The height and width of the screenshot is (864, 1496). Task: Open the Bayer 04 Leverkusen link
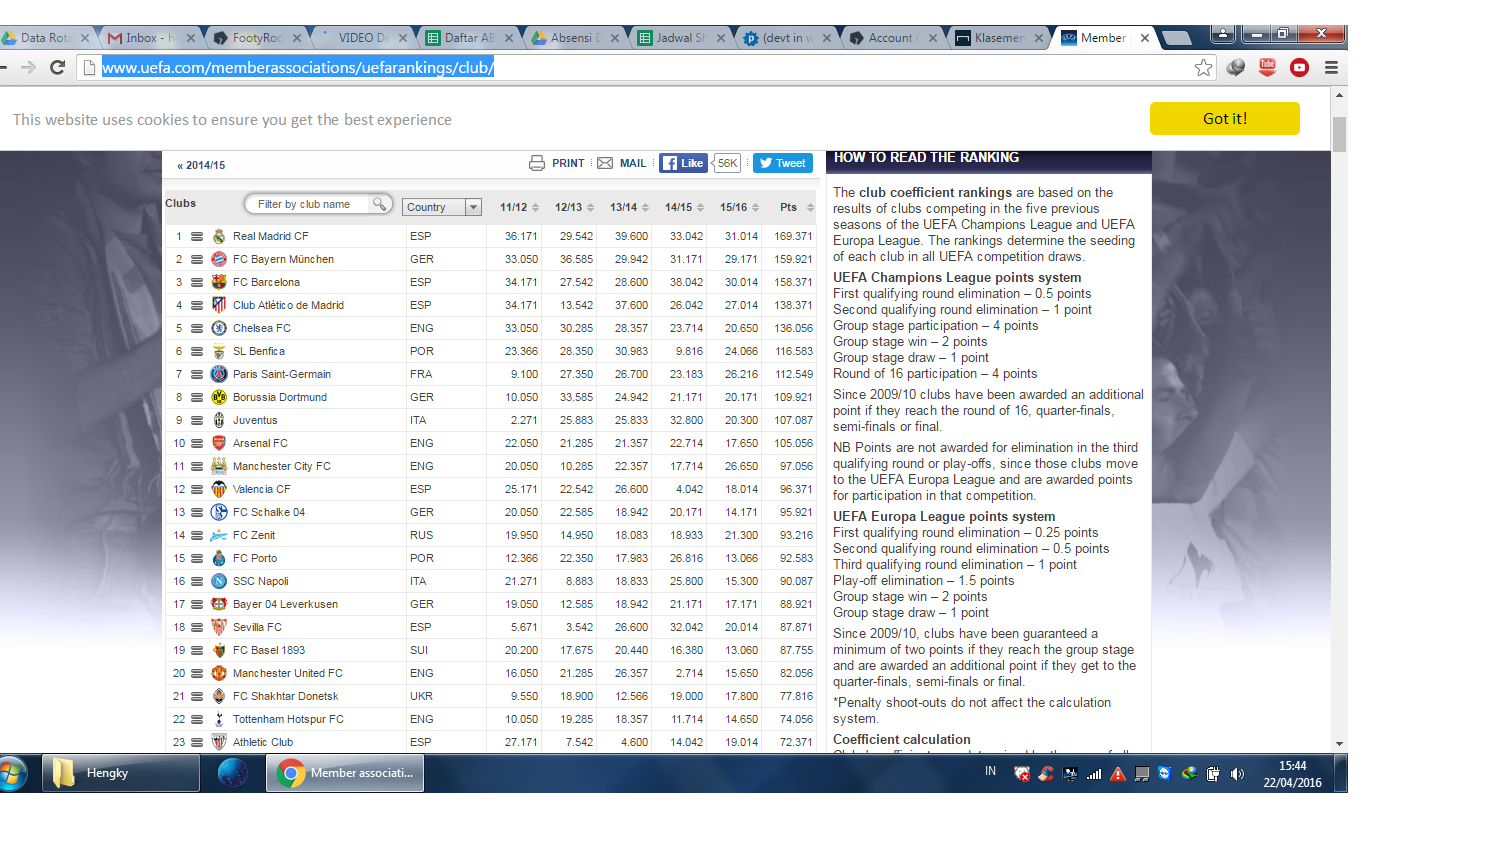285,604
